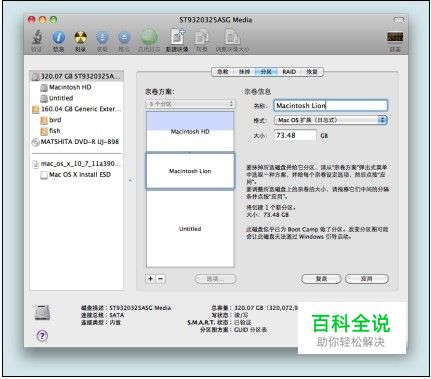The height and width of the screenshot is (379, 431).
Task: Click the fish volume folder icon
Action: click(44, 131)
